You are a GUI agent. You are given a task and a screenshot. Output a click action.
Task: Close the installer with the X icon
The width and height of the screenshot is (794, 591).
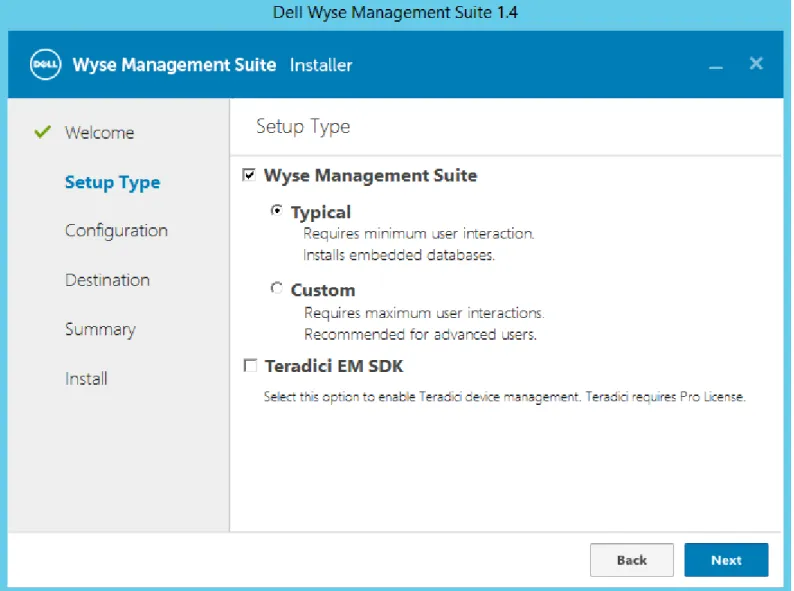(756, 63)
